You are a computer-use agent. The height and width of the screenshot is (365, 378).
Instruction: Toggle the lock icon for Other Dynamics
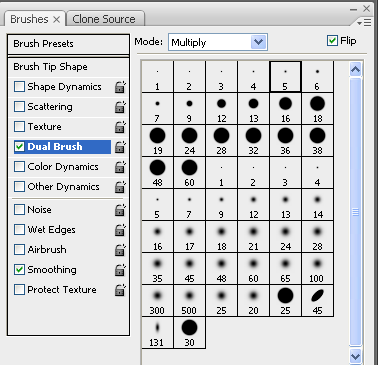click(x=120, y=187)
